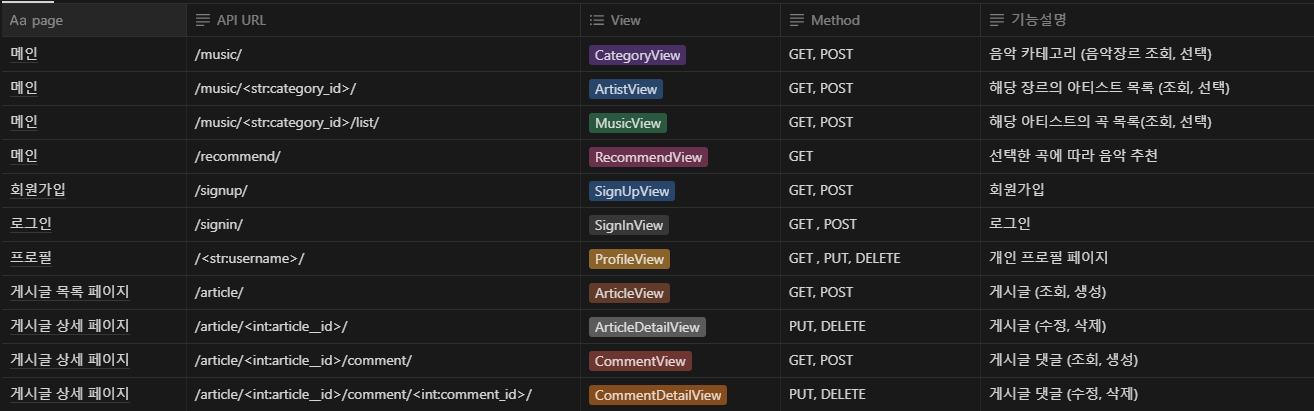The image size is (1314, 411).
Task: Select the ArtistView blue tag
Action: (625, 89)
